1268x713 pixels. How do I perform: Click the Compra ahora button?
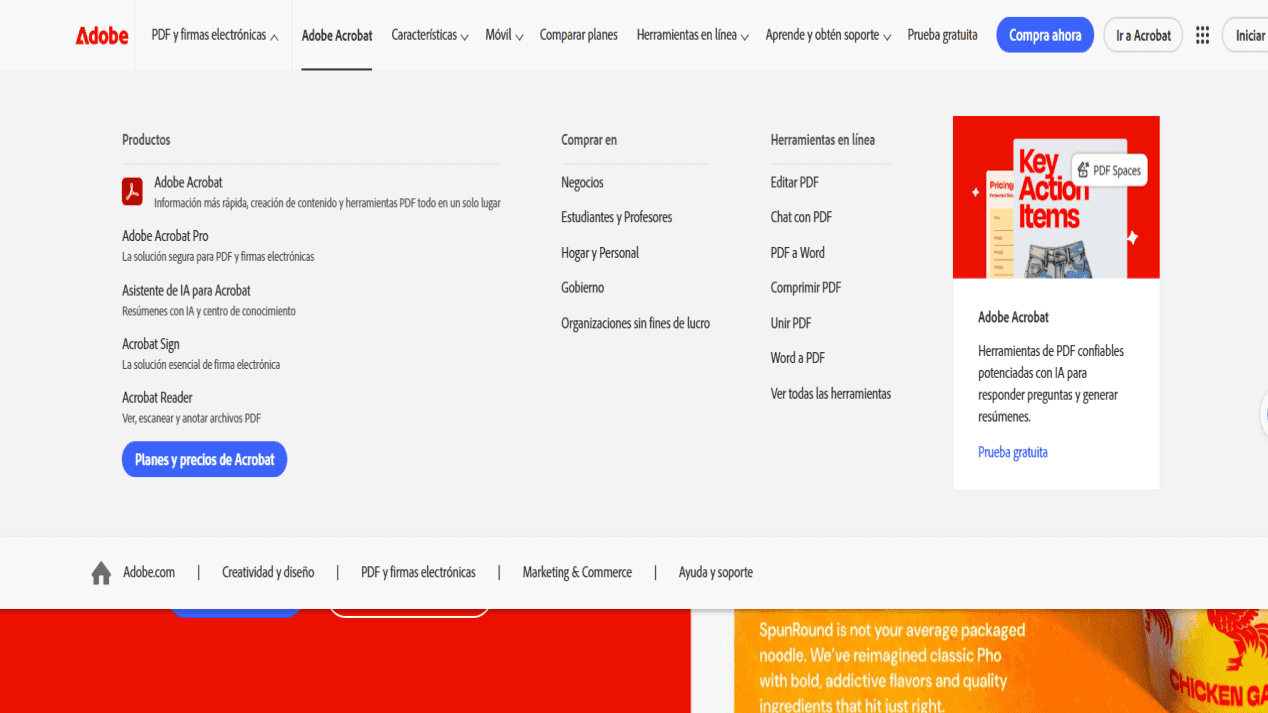coord(1045,35)
